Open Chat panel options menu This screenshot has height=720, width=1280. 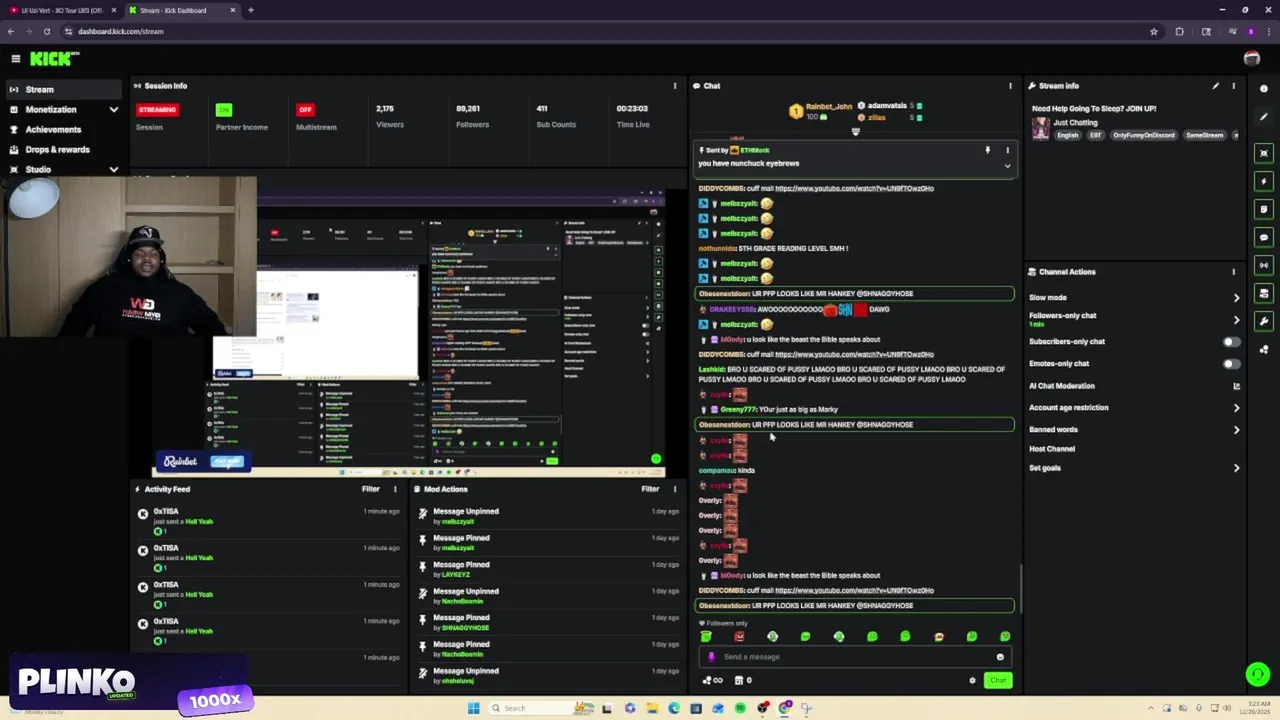[1010, 86]
